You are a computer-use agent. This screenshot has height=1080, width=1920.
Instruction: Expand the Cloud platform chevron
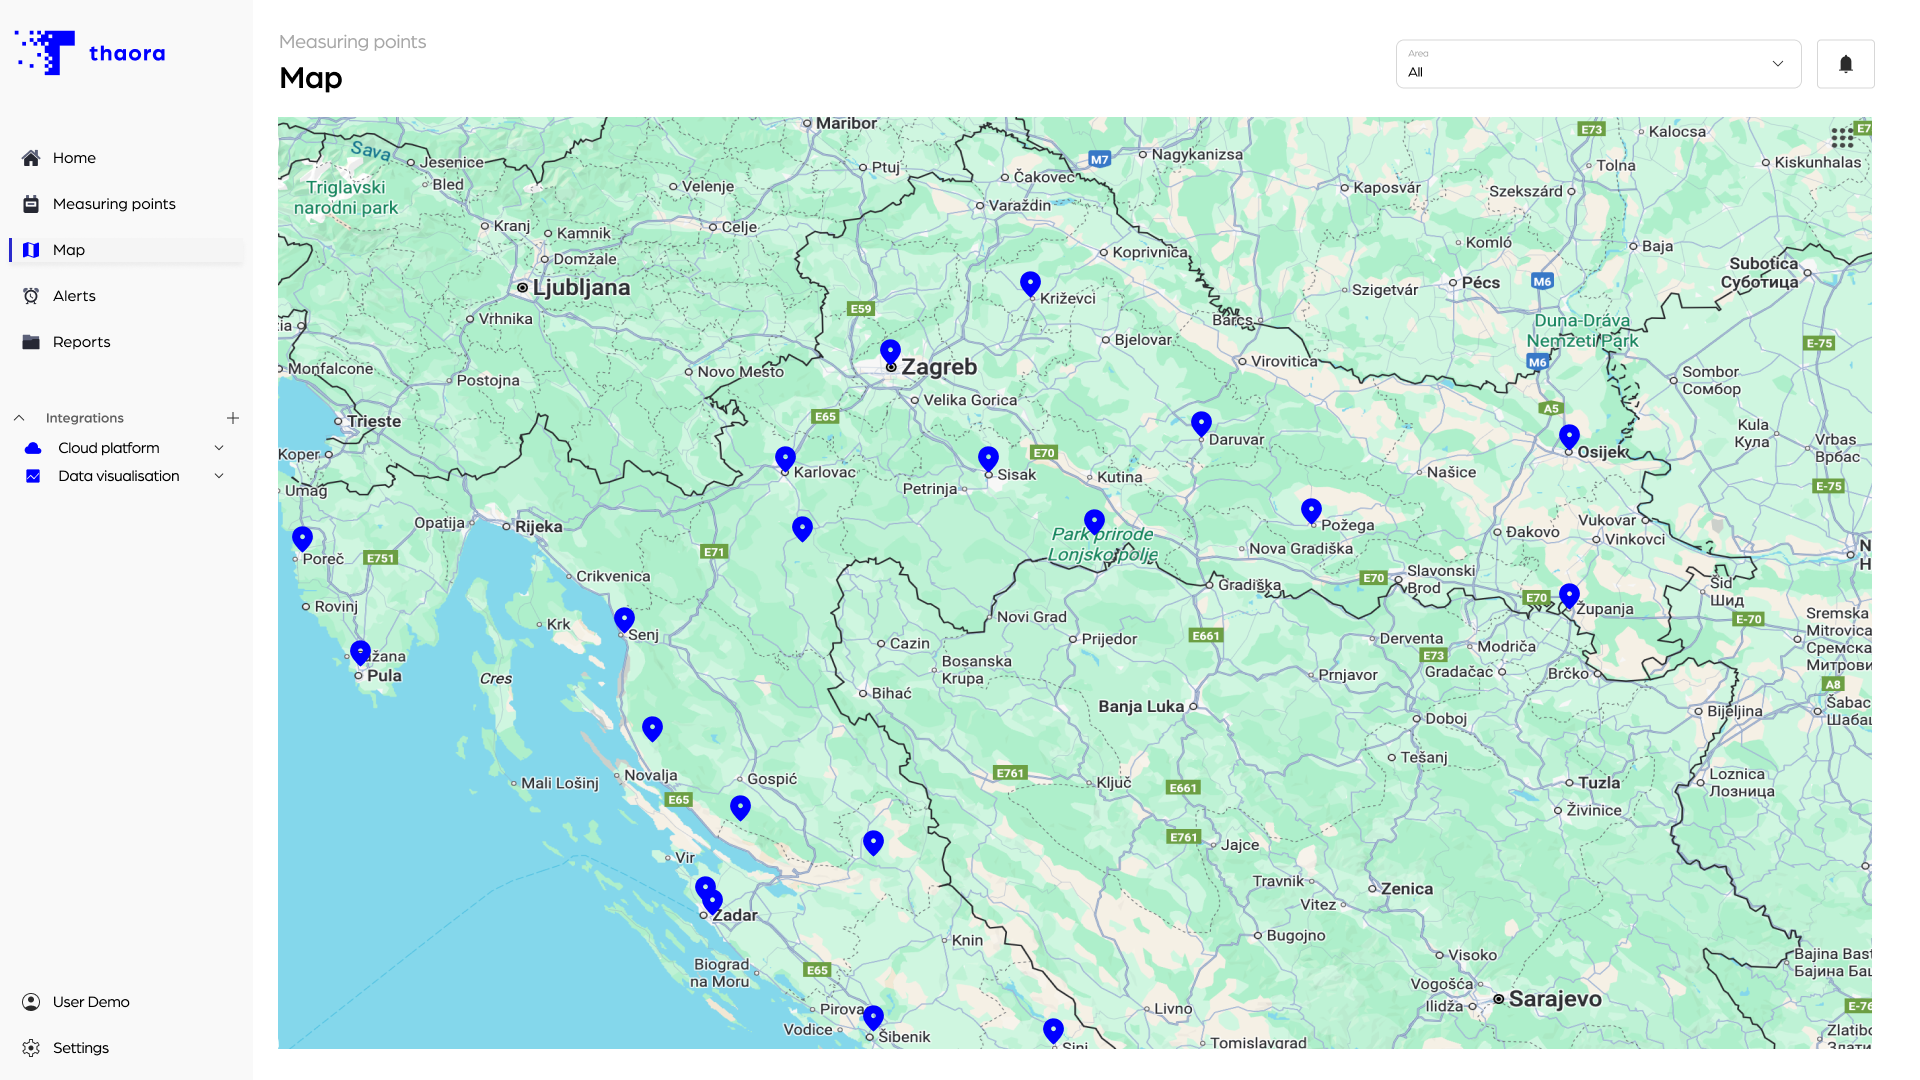coord(219,448)
